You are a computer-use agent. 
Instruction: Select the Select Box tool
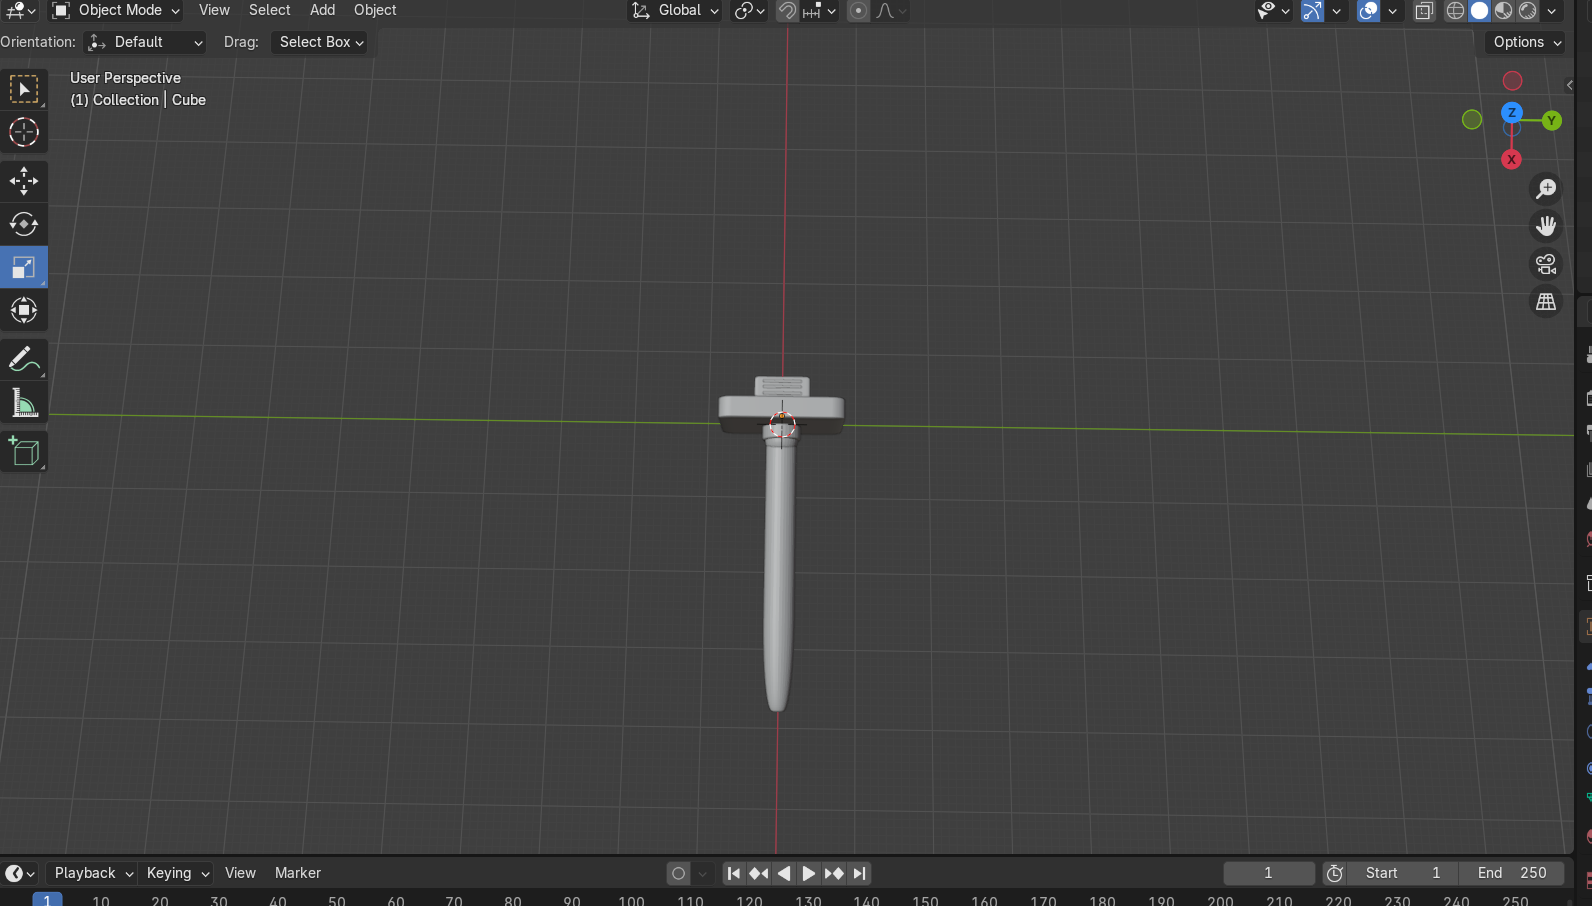(x=24, y=89)
